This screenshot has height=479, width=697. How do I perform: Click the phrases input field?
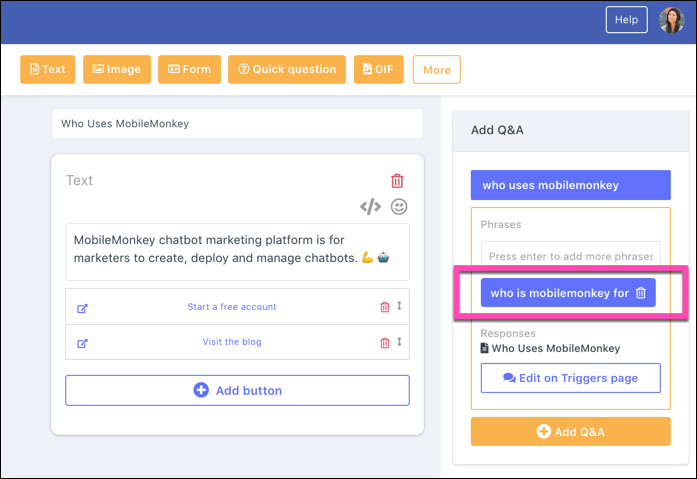click(x=571, y=253)
